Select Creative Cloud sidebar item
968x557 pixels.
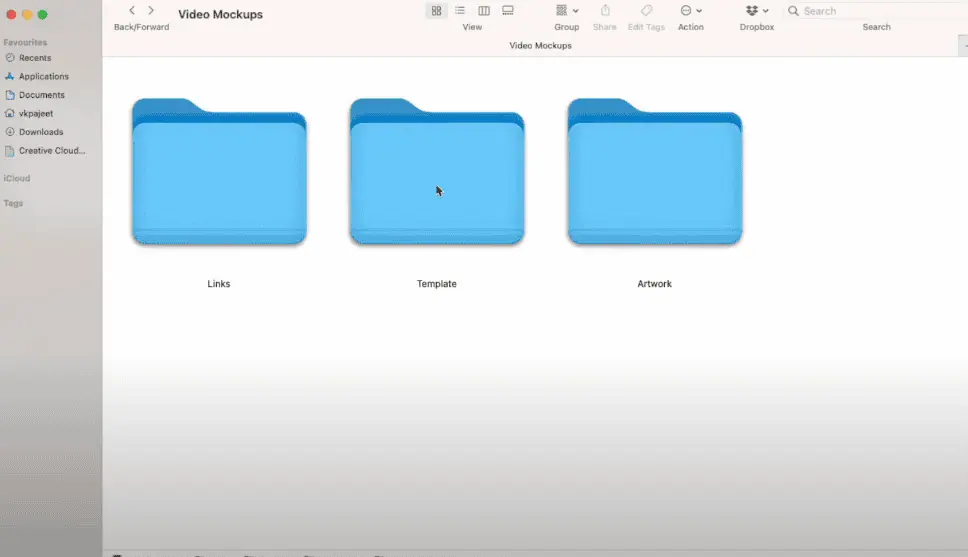[51, 151]
